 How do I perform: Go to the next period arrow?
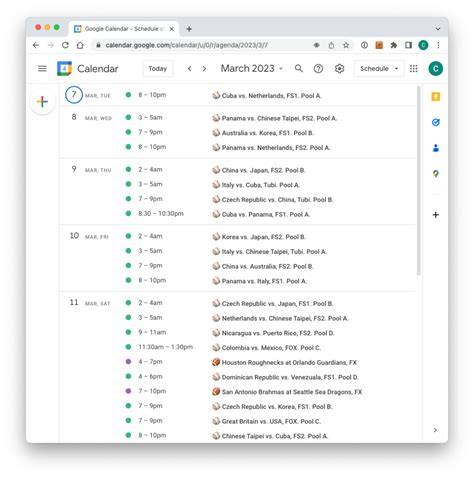[204, 69]
